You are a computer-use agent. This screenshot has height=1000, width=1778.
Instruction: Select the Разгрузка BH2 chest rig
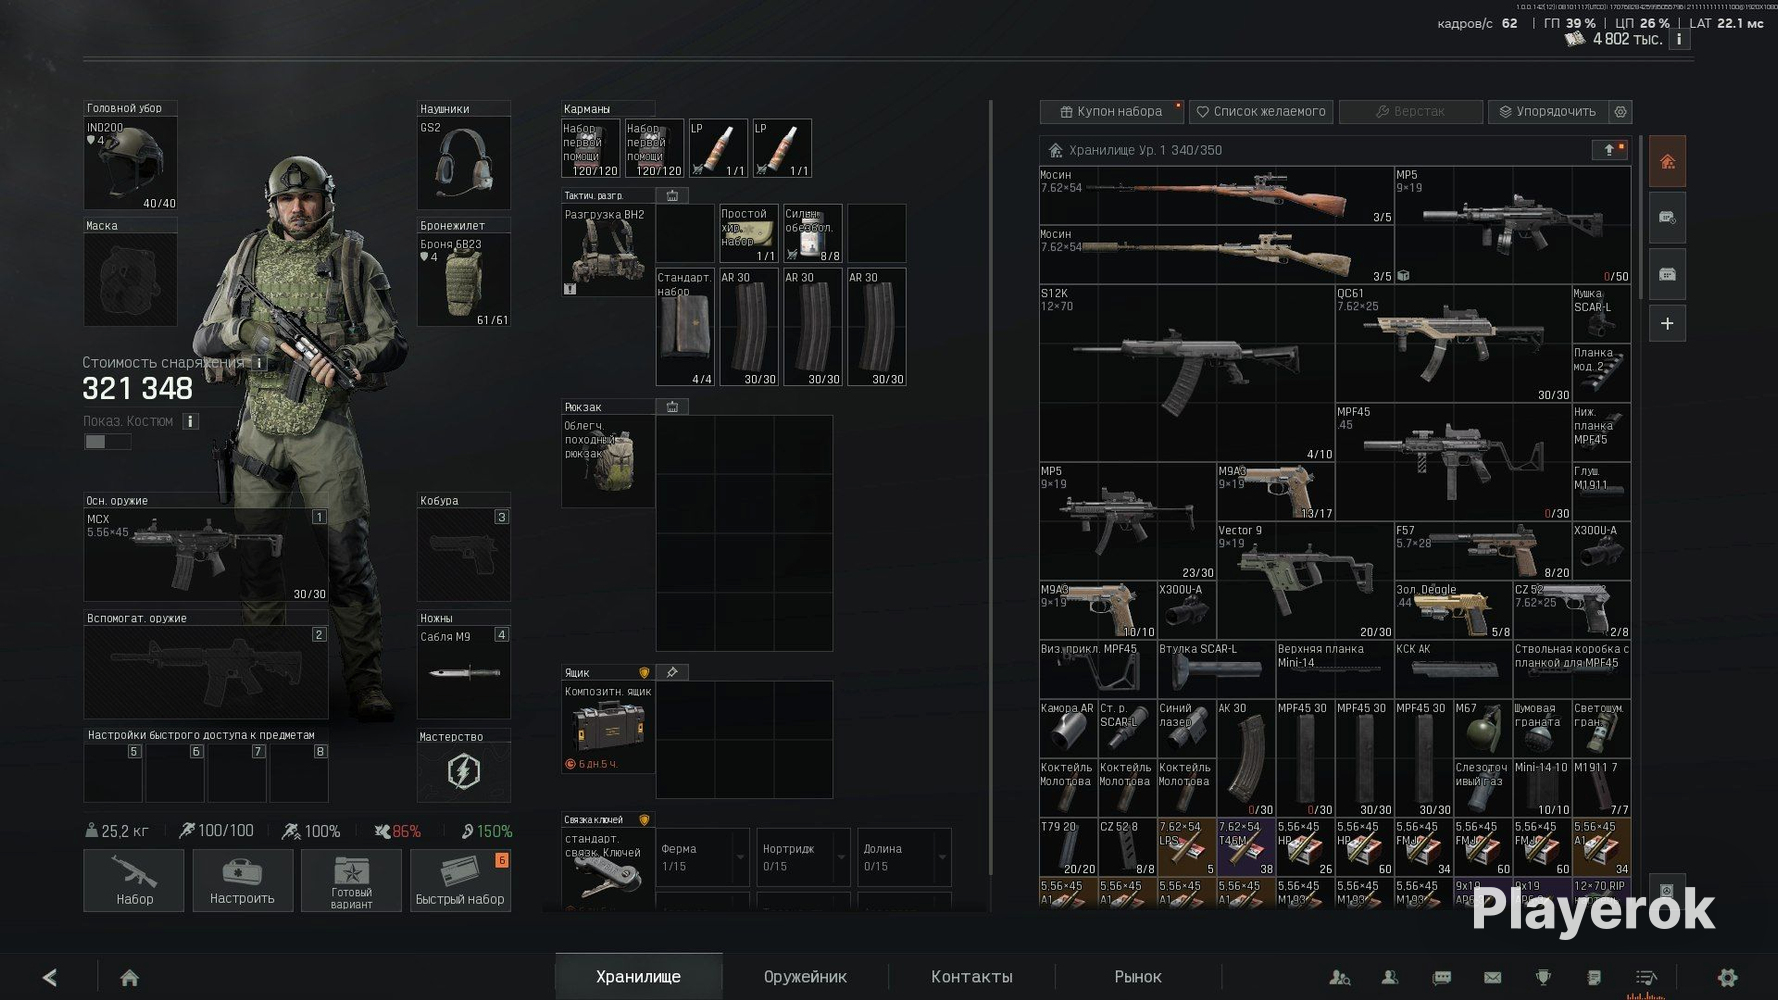click(x=608, y=251)
